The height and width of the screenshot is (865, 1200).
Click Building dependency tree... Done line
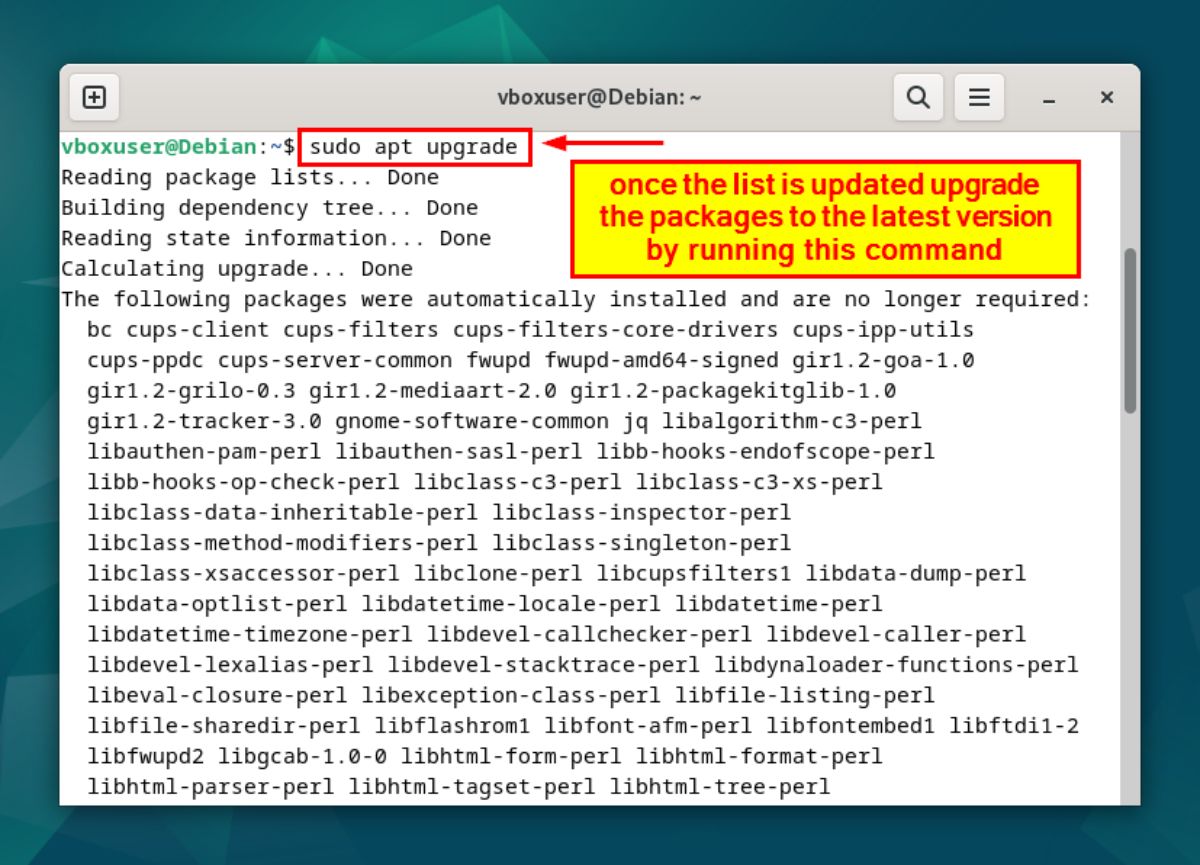(269, 207)
